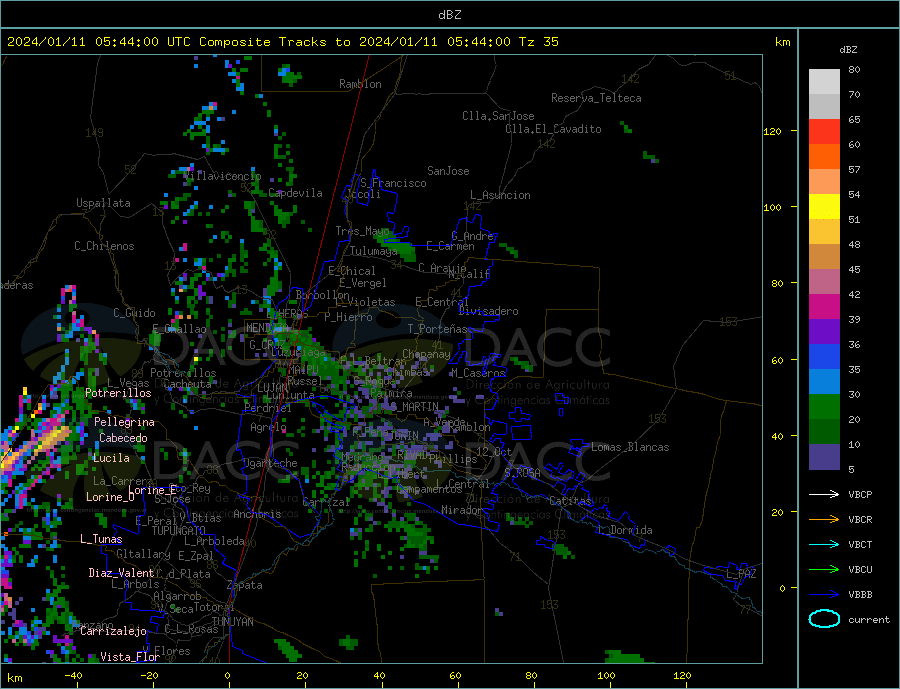Image resolution: width=900 pixels, height=689 pixels.
Task: Click the 'L_Asuncion' map label
Action: point(500,195)
